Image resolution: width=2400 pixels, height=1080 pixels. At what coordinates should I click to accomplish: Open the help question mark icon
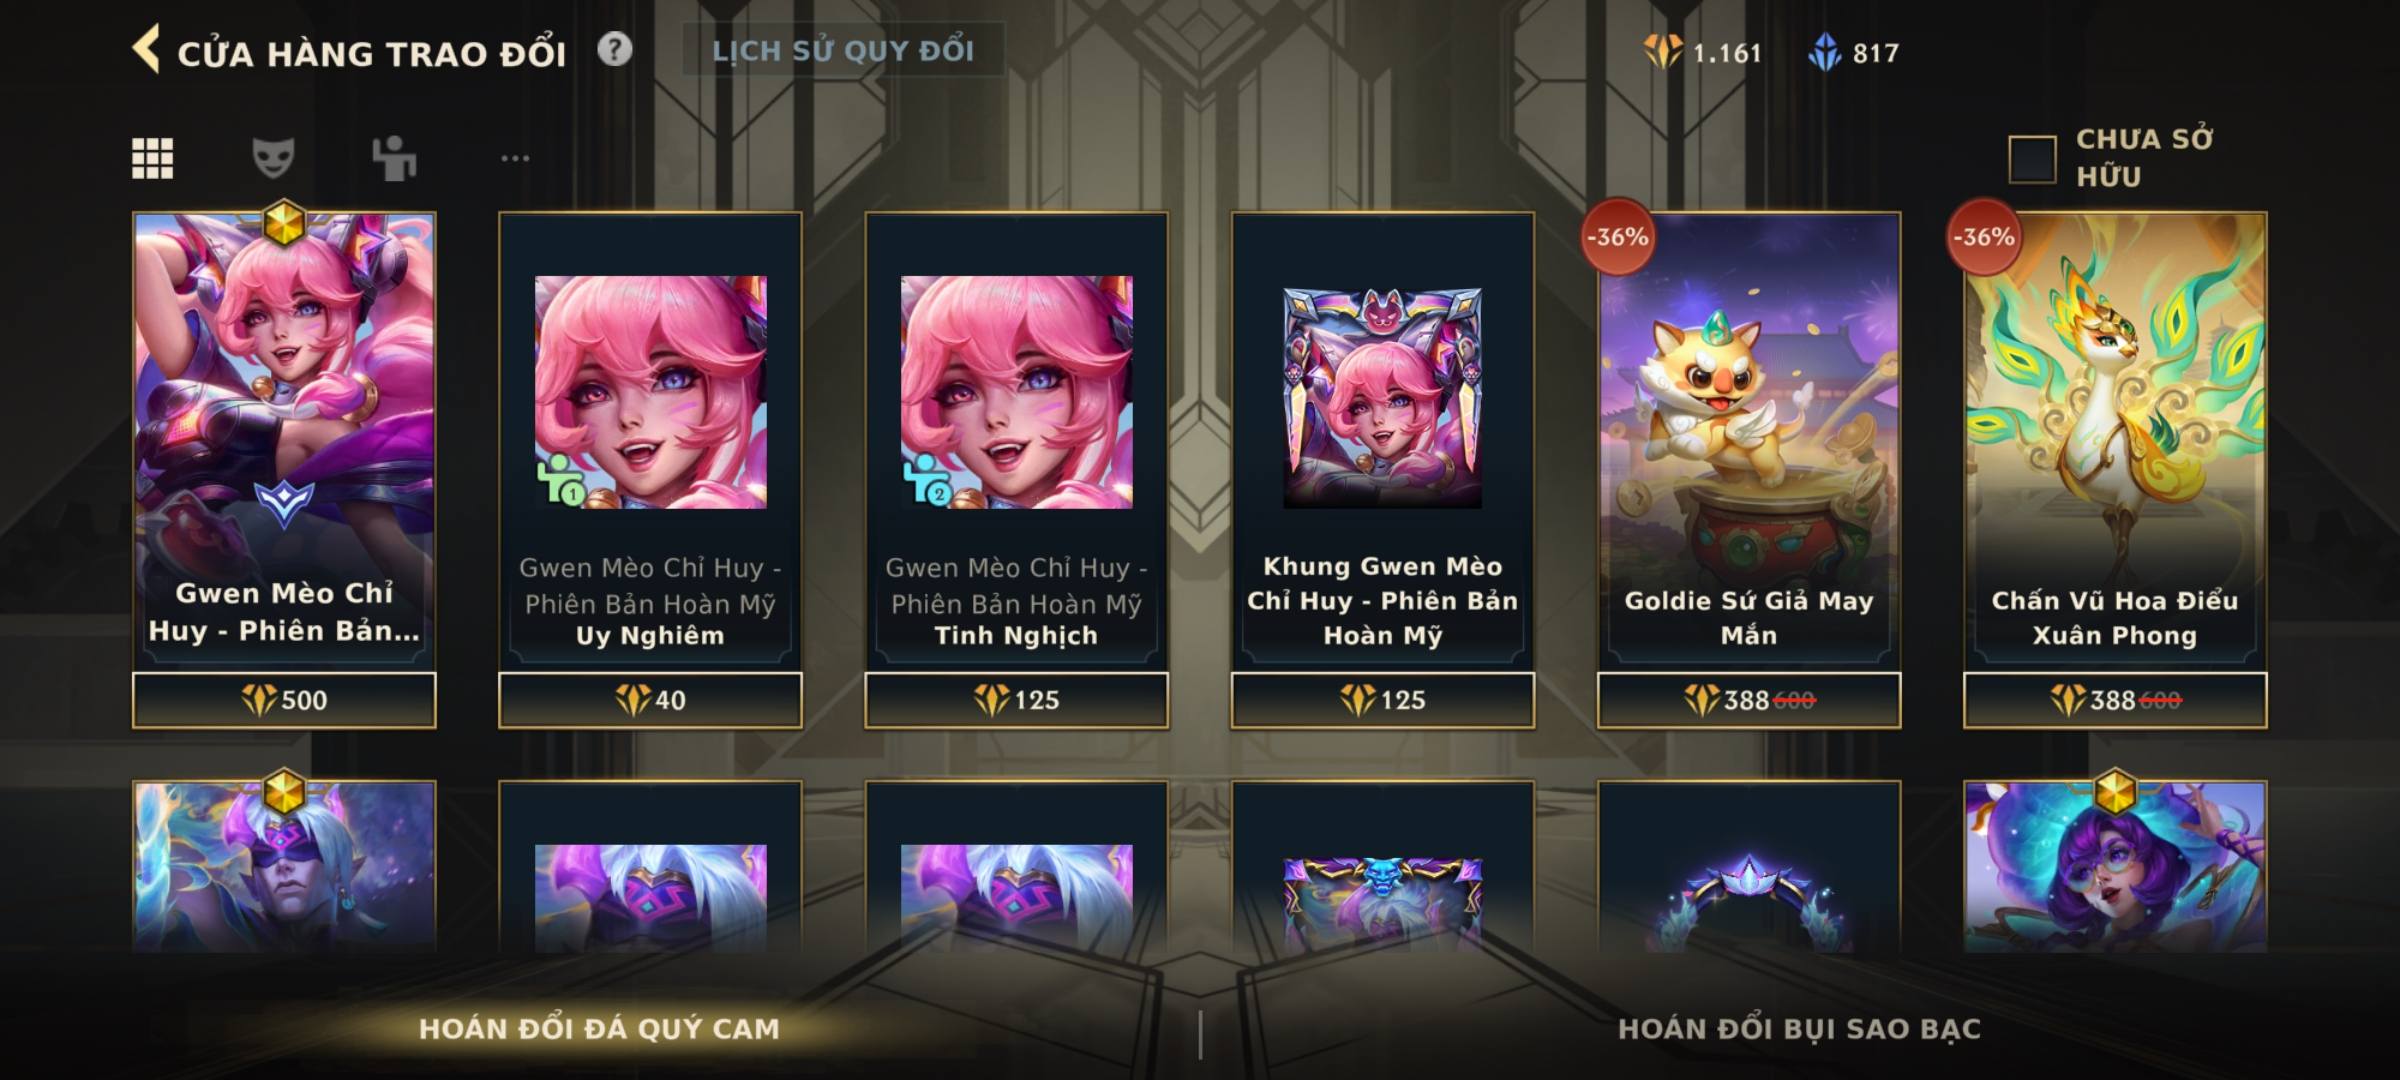pos(615,49)
